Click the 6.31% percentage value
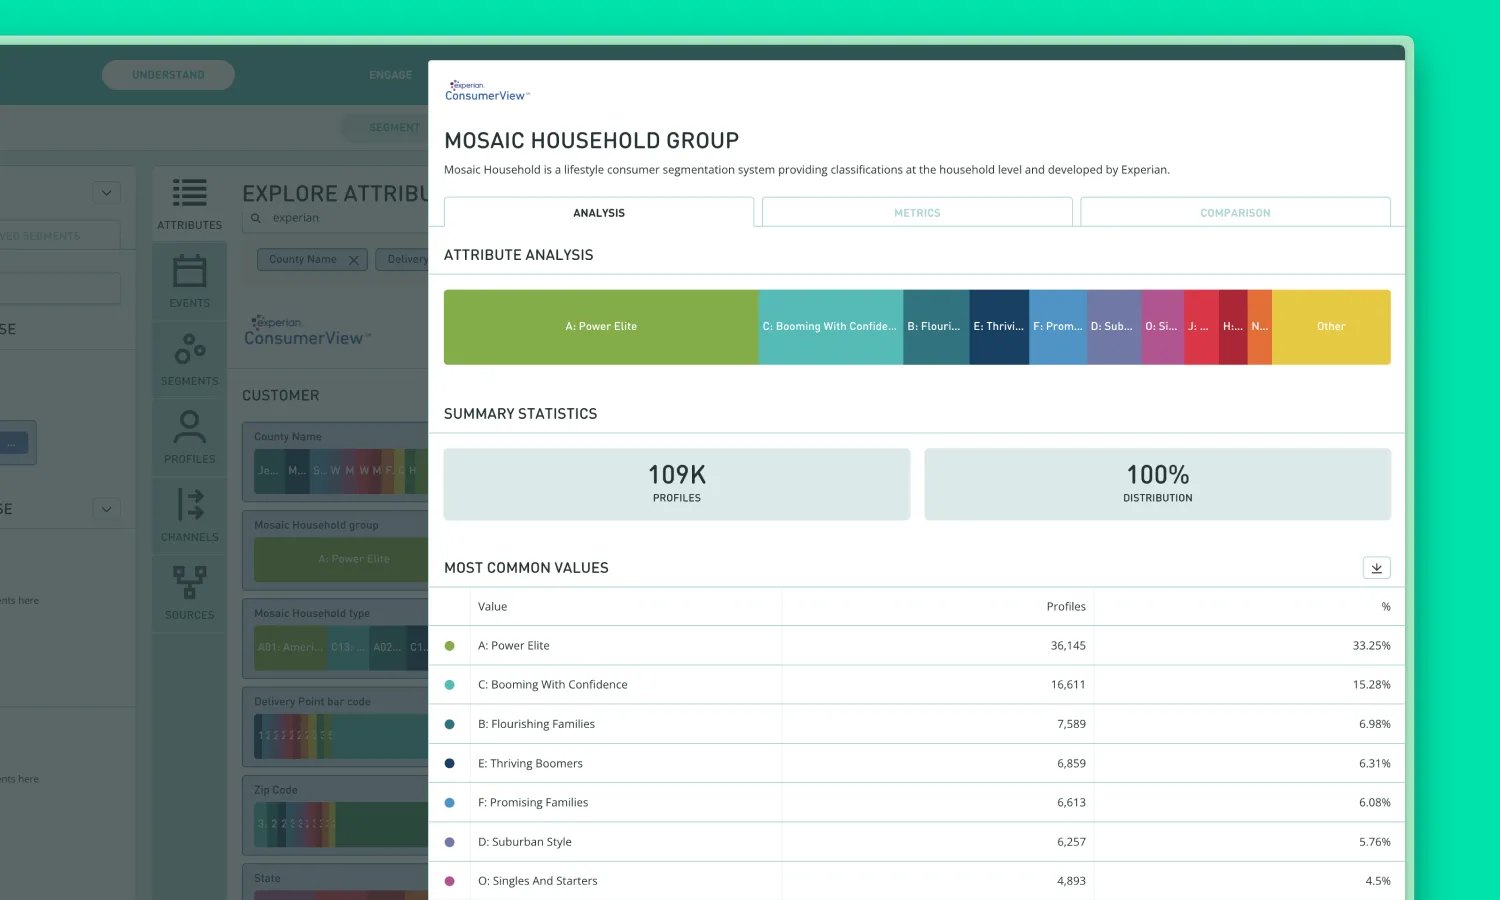Image resolution: width=1500 pixels, height=900 pixels. point(1374,763)
